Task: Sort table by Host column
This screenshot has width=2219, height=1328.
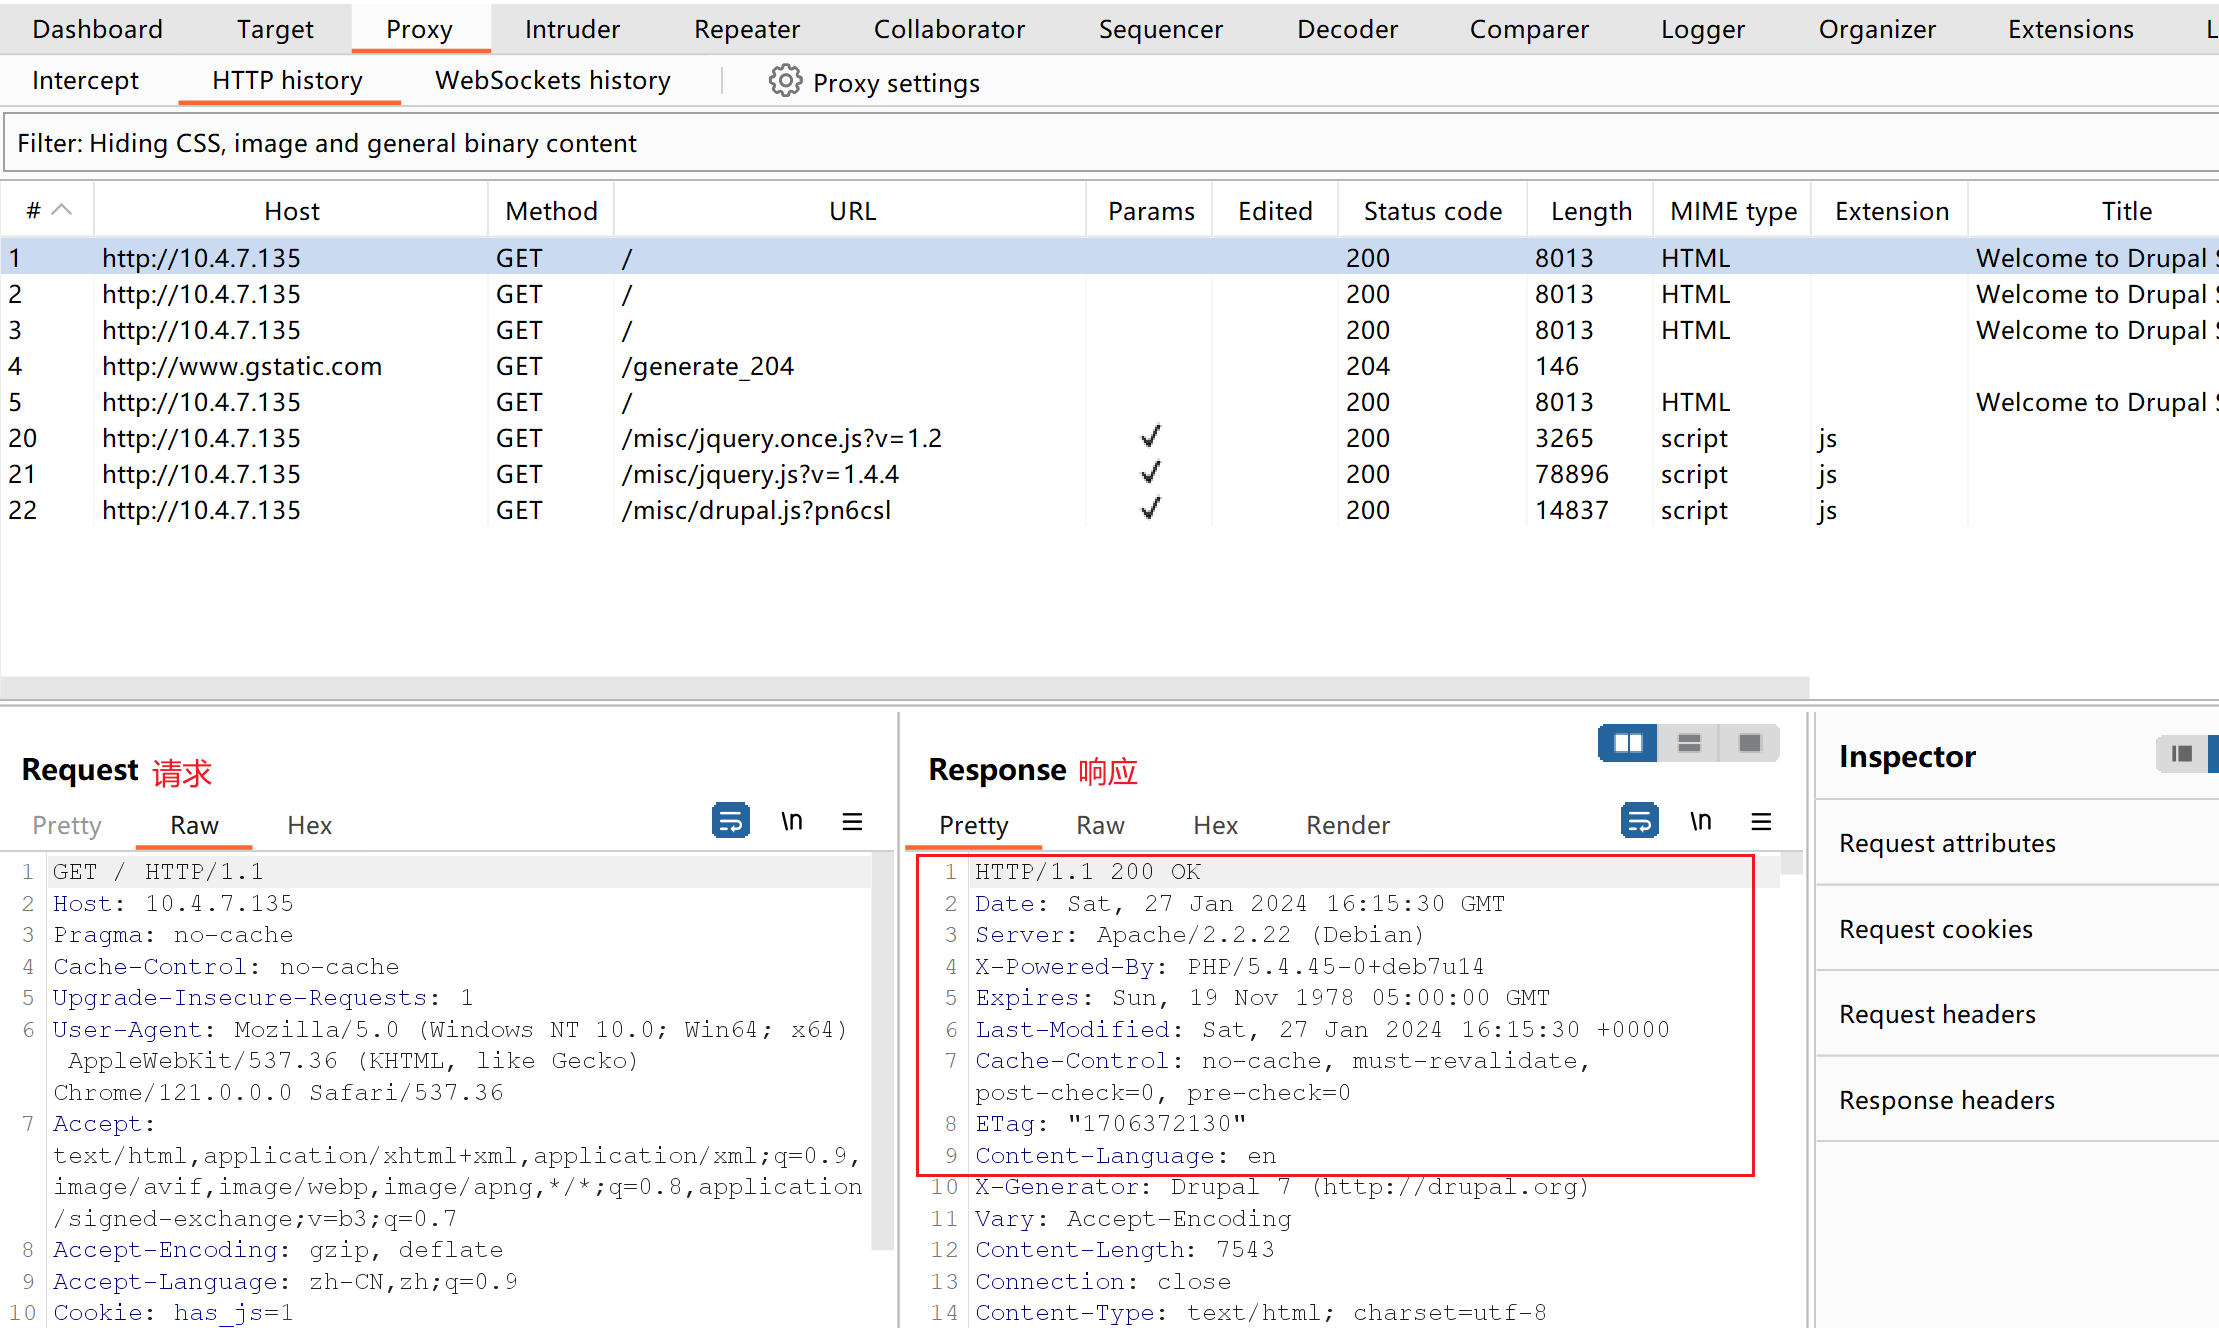Action: [291, 211]
